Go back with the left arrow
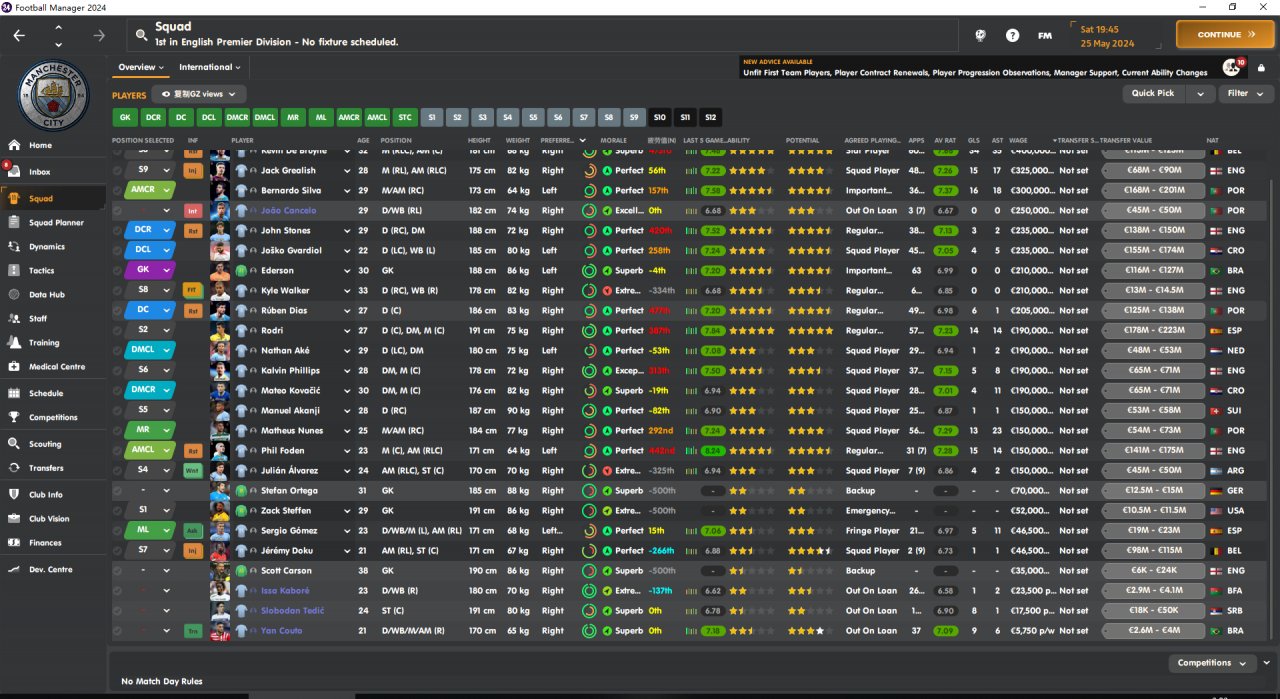The height and width of the screenshot is (699, 1280). (19, 35)
